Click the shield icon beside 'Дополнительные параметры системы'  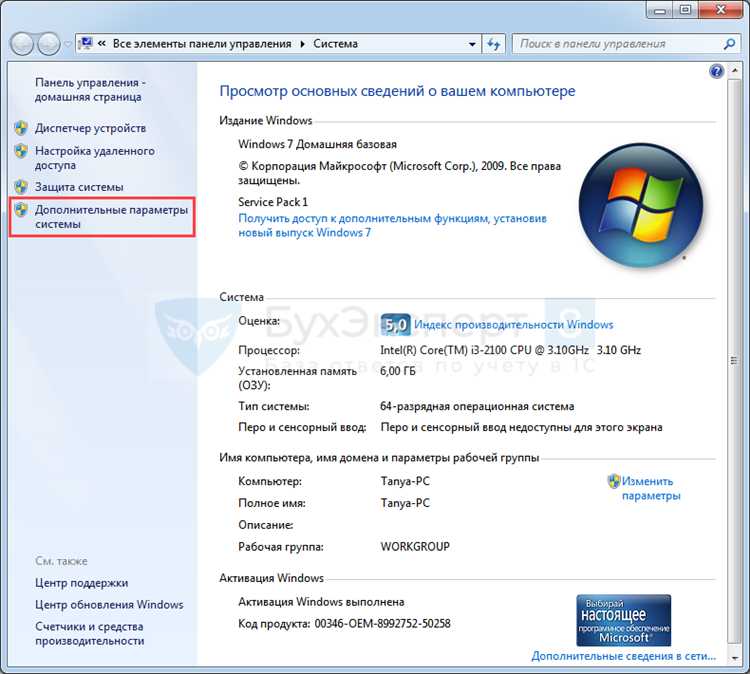click(21, 210)
